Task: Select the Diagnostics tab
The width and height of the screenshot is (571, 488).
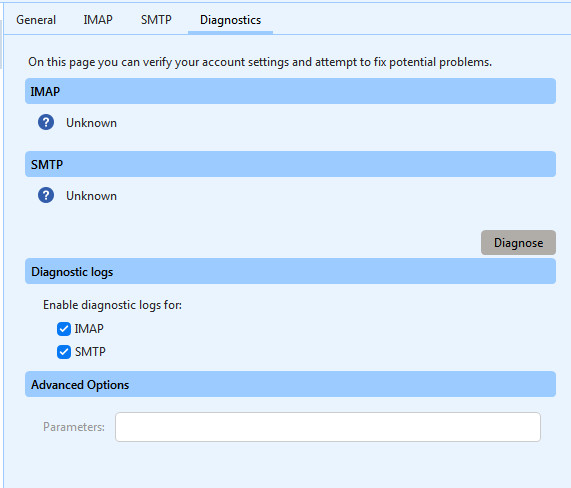Action: [x=231, y=20]
